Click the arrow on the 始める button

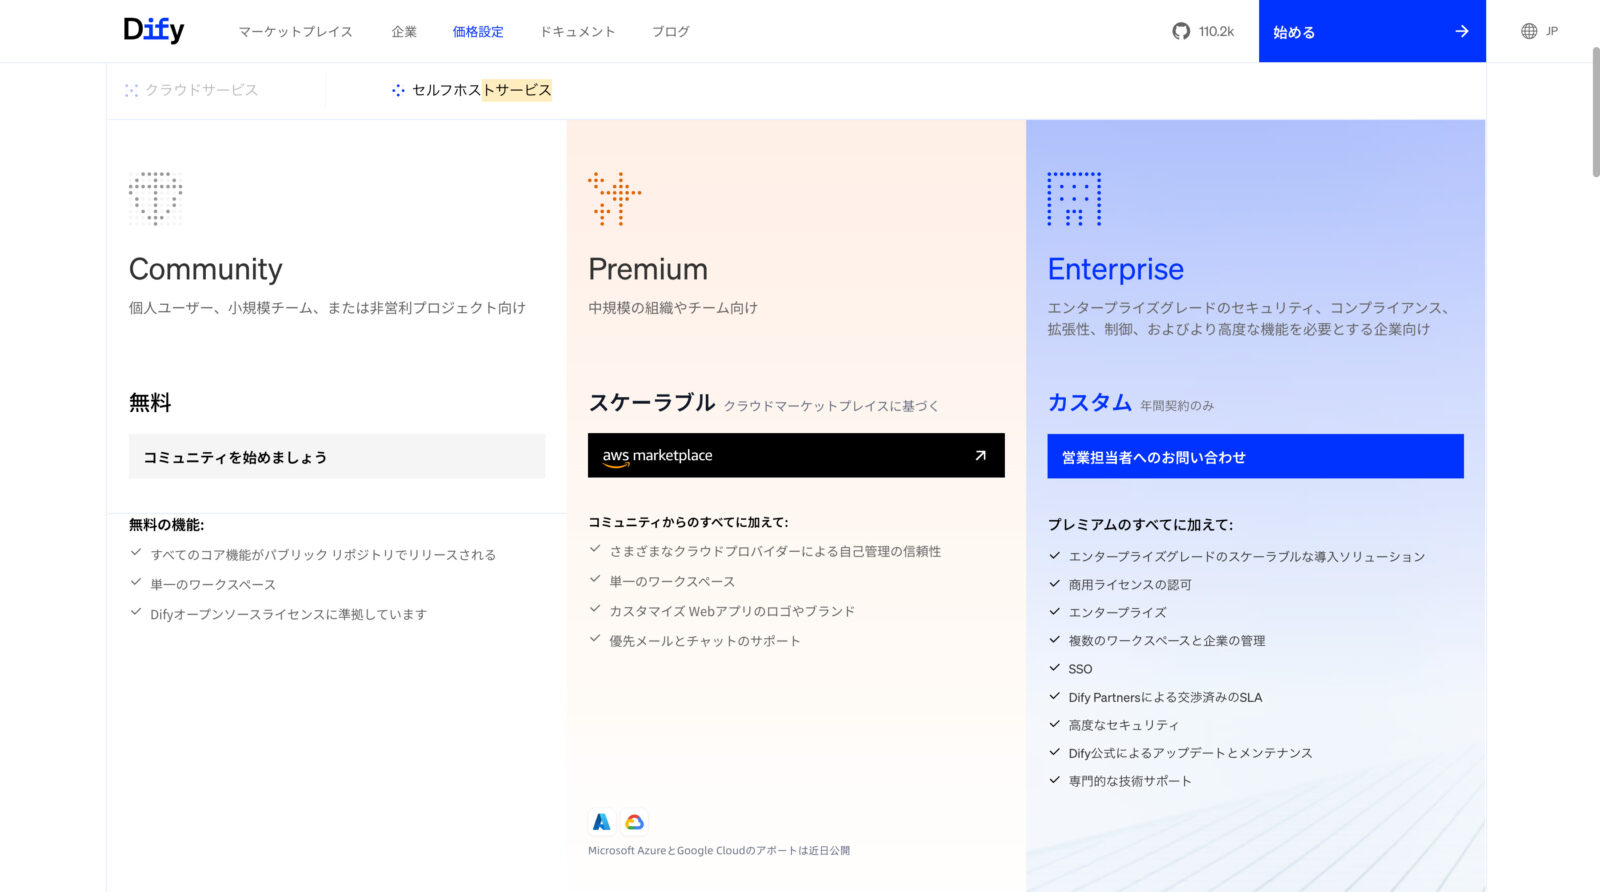(1462, 31)
